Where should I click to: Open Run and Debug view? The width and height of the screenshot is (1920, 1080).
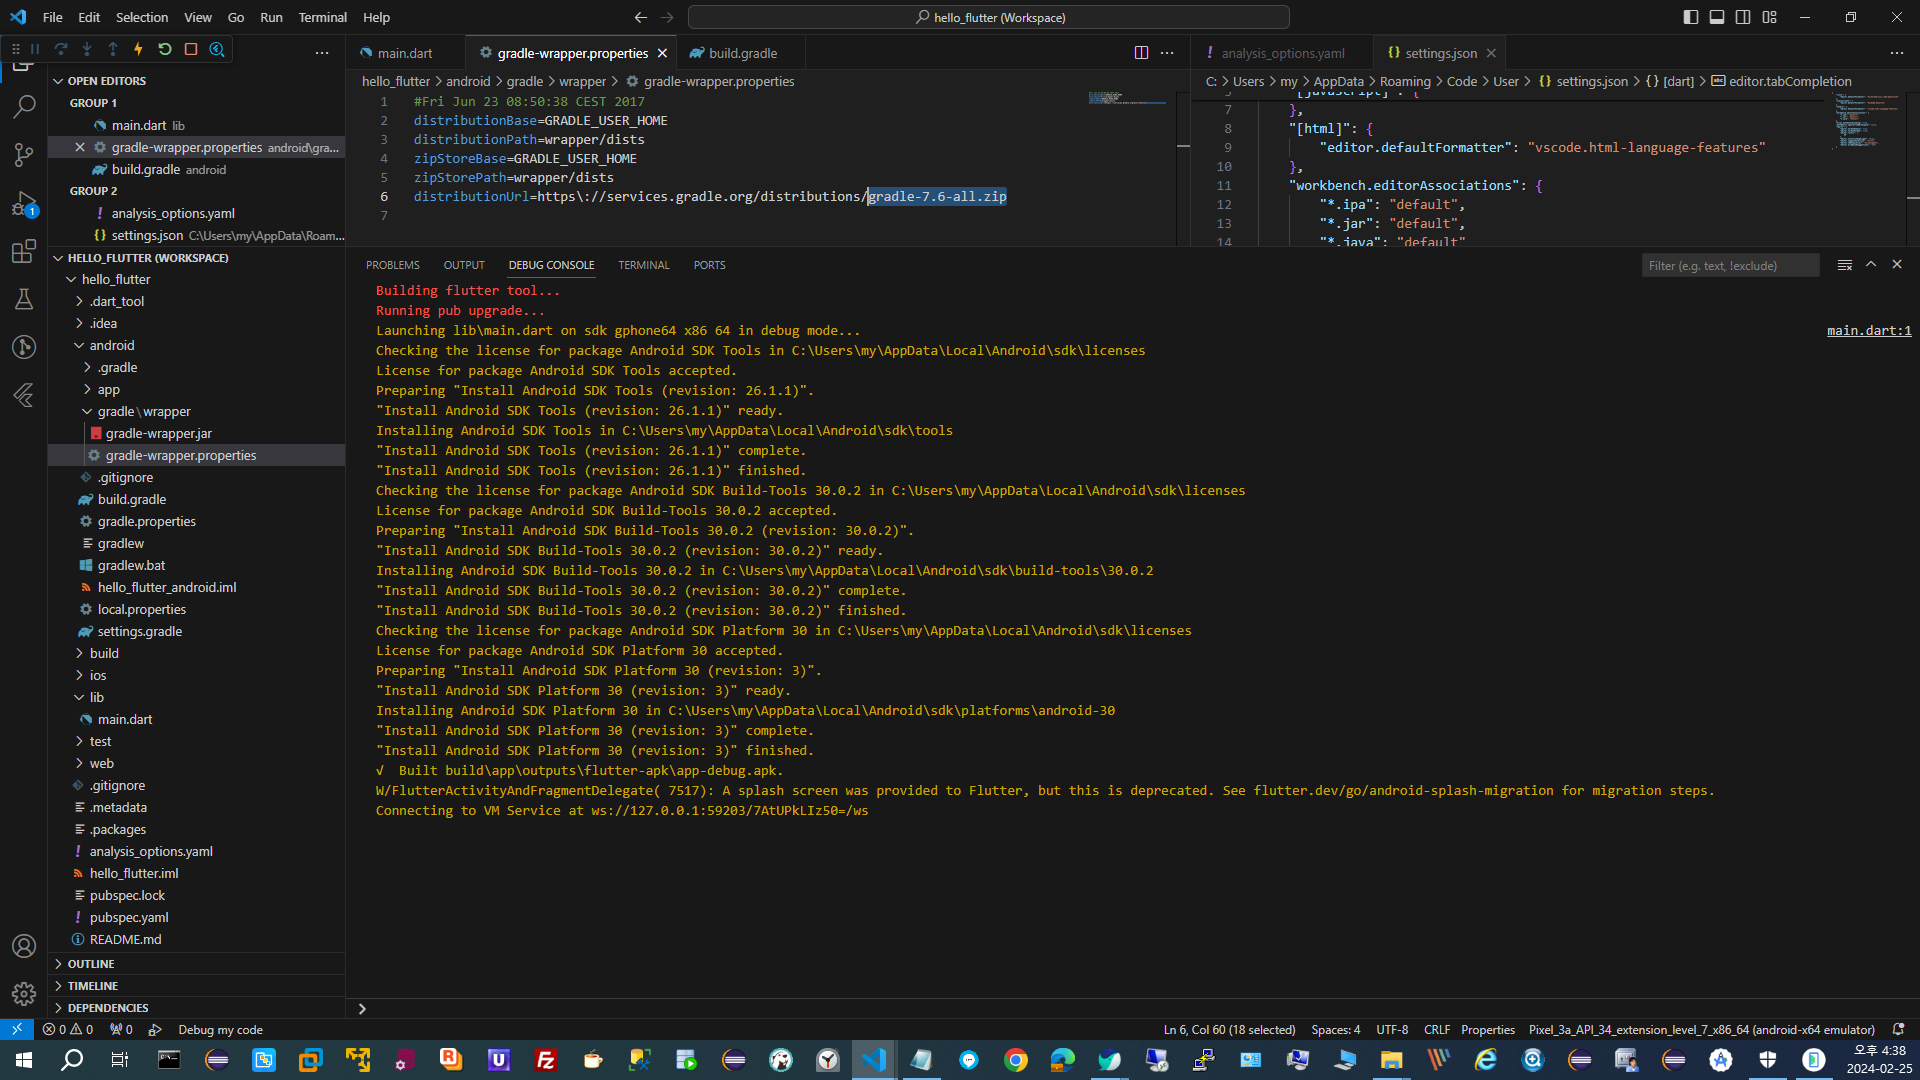[x=24, y=203]
